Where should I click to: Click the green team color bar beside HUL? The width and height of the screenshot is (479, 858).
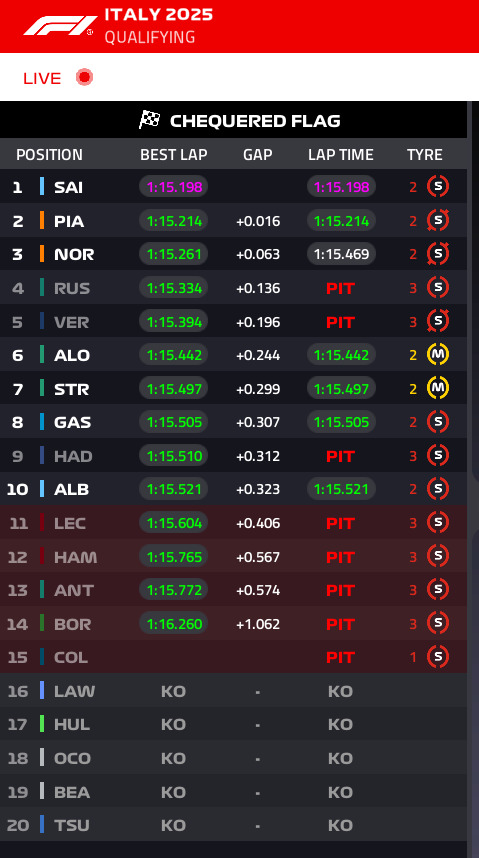point(42,724)
